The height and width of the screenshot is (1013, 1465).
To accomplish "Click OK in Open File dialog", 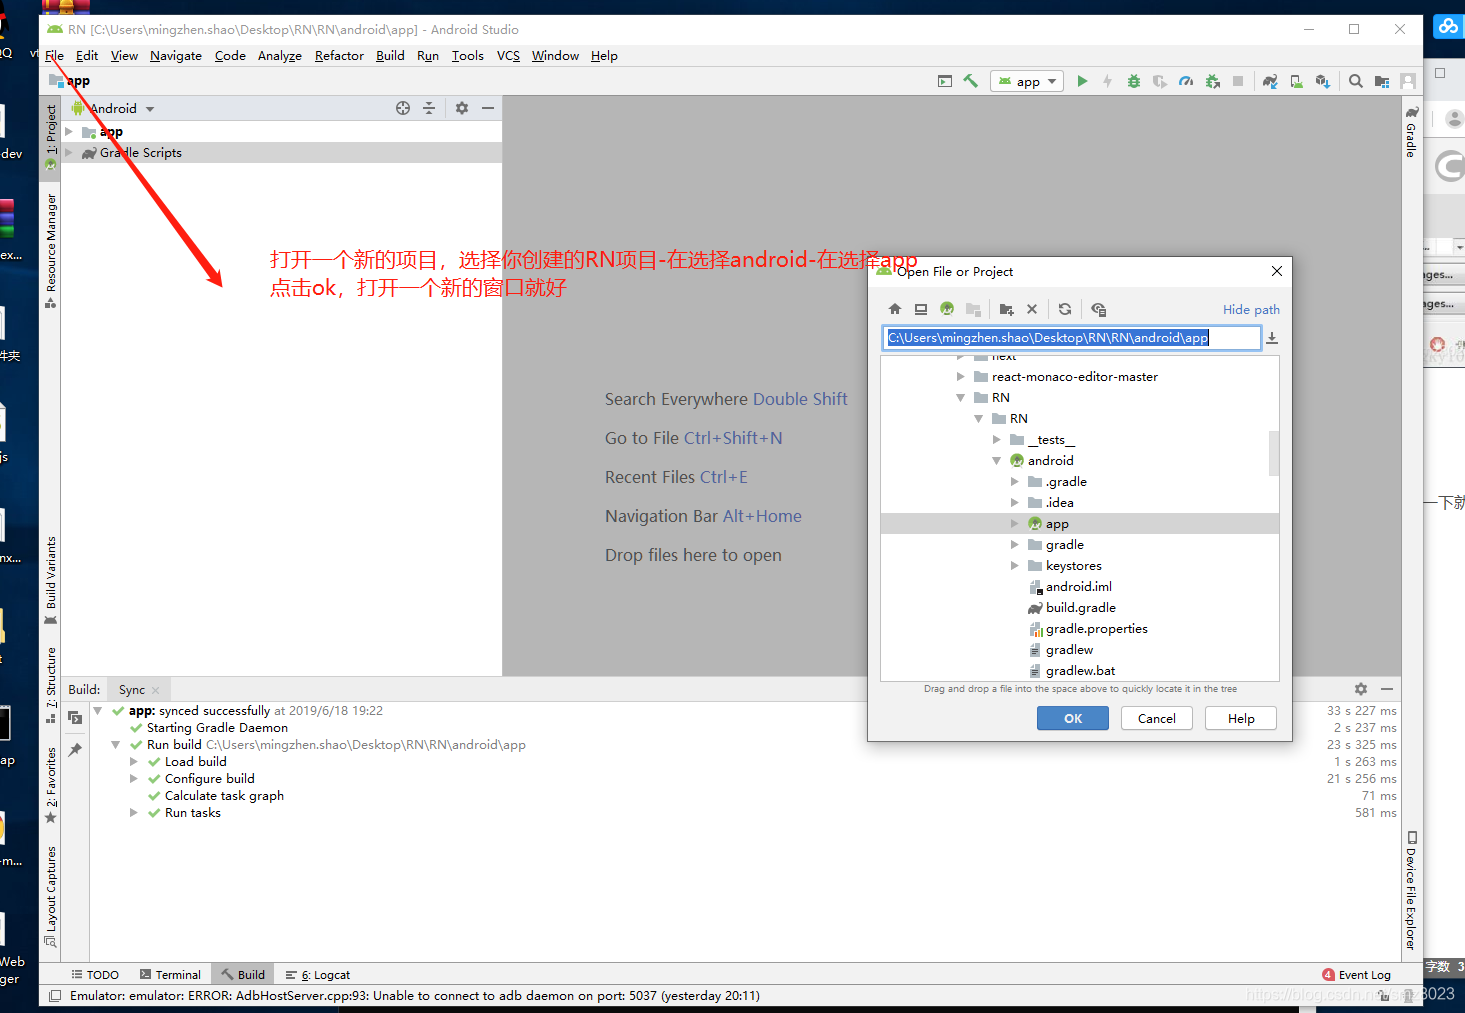I will pos(1073,719).
